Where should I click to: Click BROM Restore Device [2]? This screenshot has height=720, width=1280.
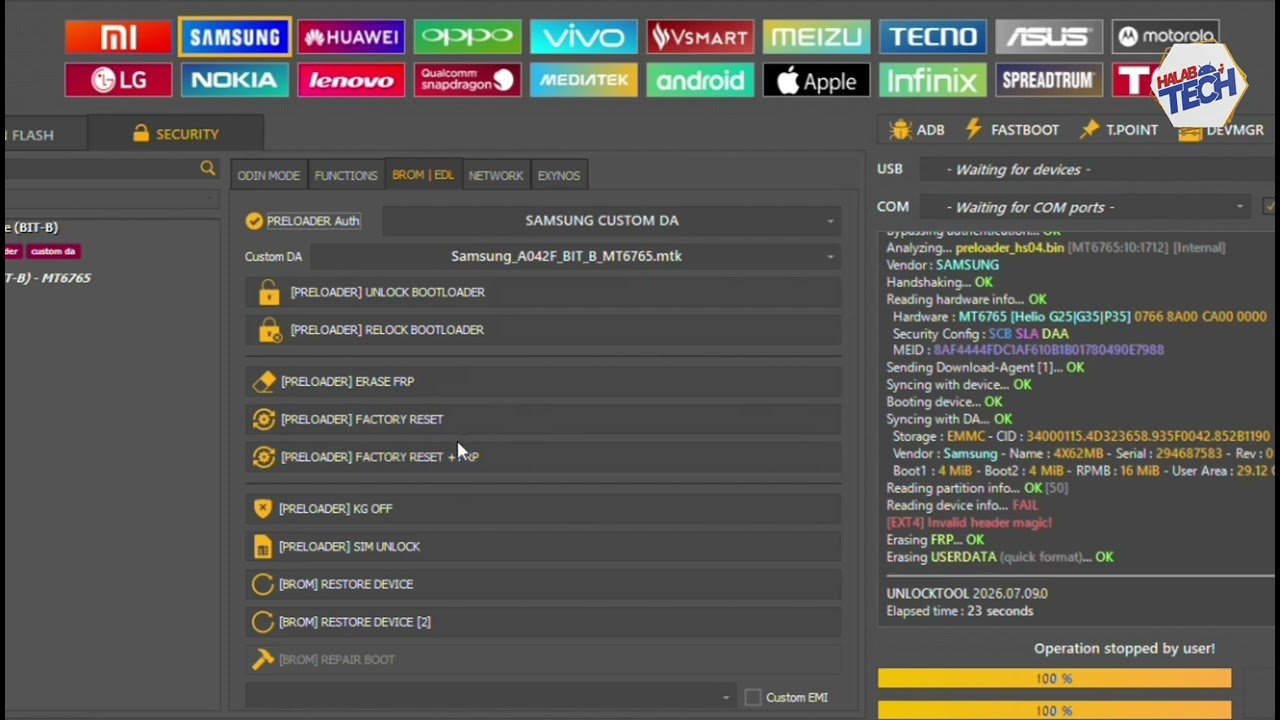pyautogui.click(x=543, y=622)
